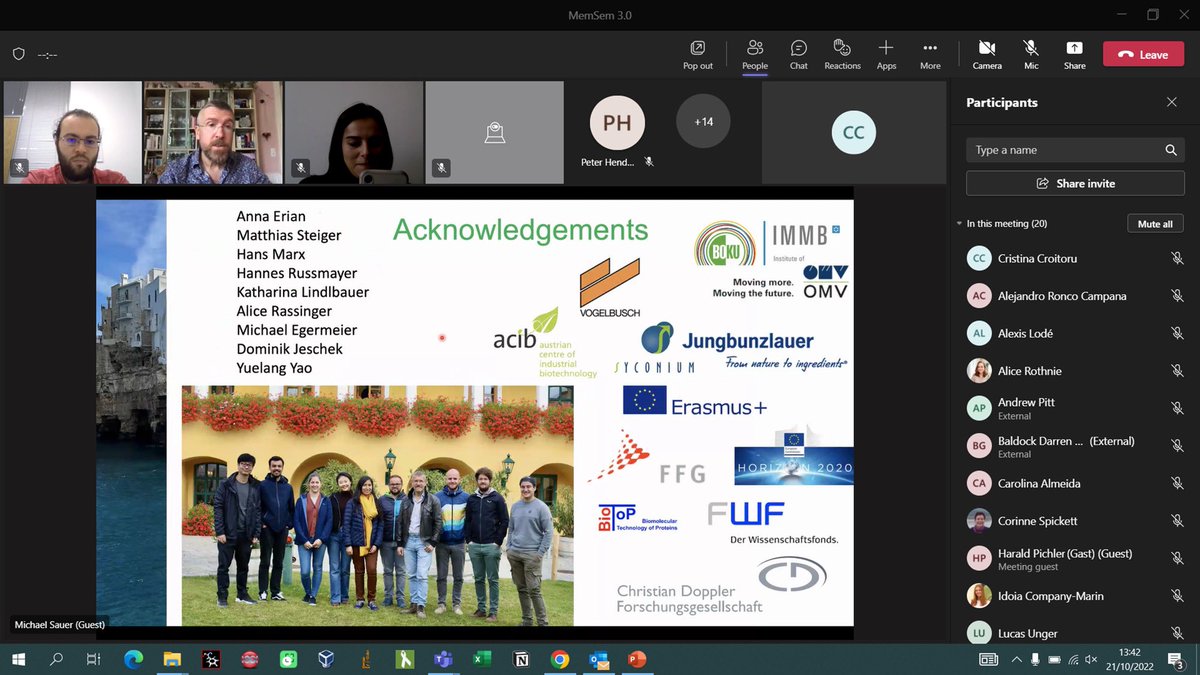Show the +14 more participants
The image size is (1200, 675).
703,122
